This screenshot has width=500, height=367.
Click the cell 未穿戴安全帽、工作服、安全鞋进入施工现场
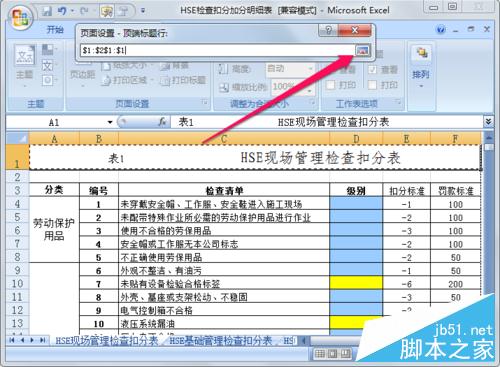[224, 204]
